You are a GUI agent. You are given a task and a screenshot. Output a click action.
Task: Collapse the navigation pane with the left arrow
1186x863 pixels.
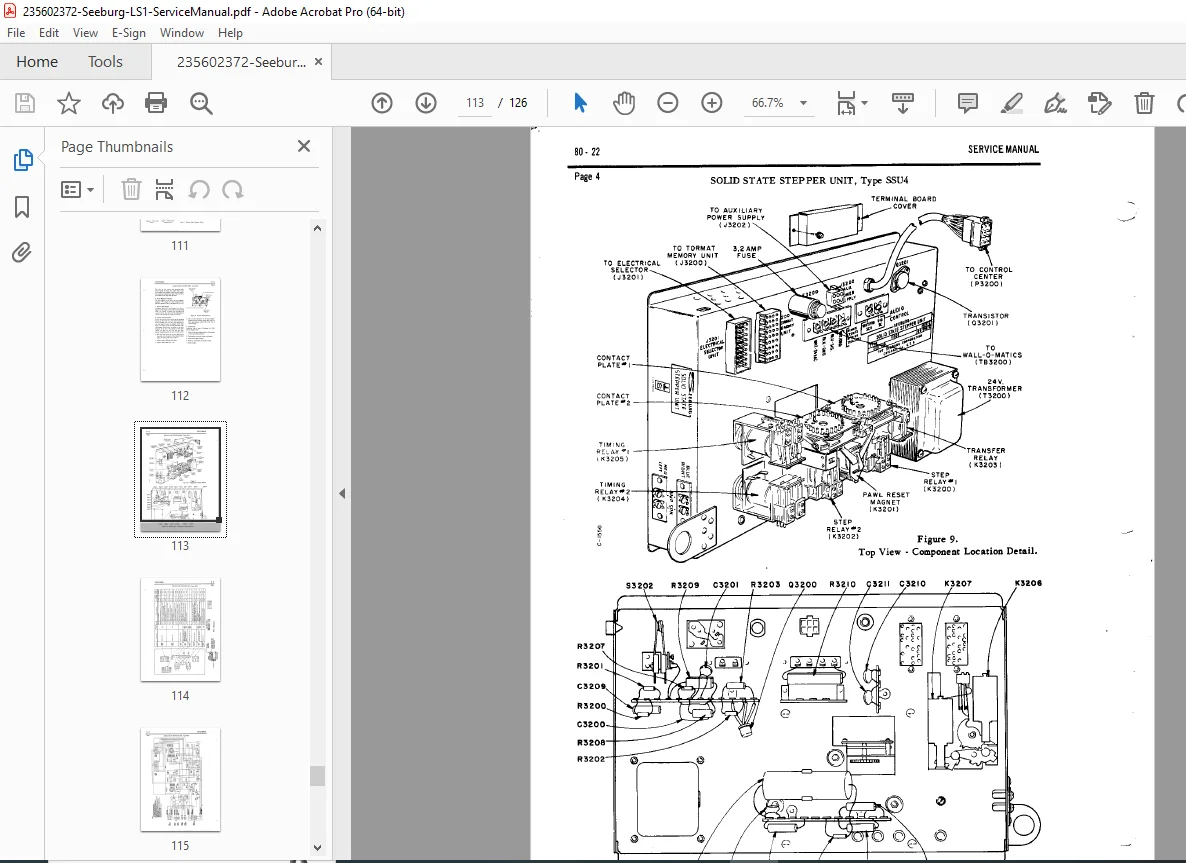[342, 493]
